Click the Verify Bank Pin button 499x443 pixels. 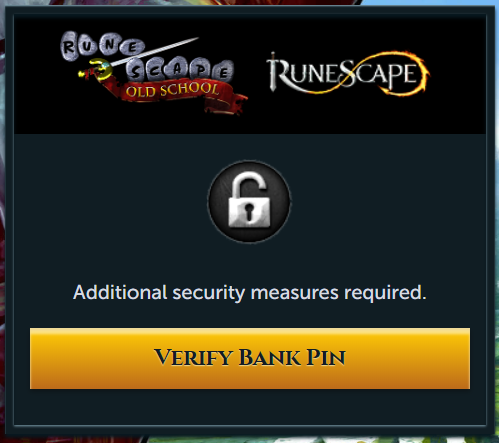(x=250, y=358)
